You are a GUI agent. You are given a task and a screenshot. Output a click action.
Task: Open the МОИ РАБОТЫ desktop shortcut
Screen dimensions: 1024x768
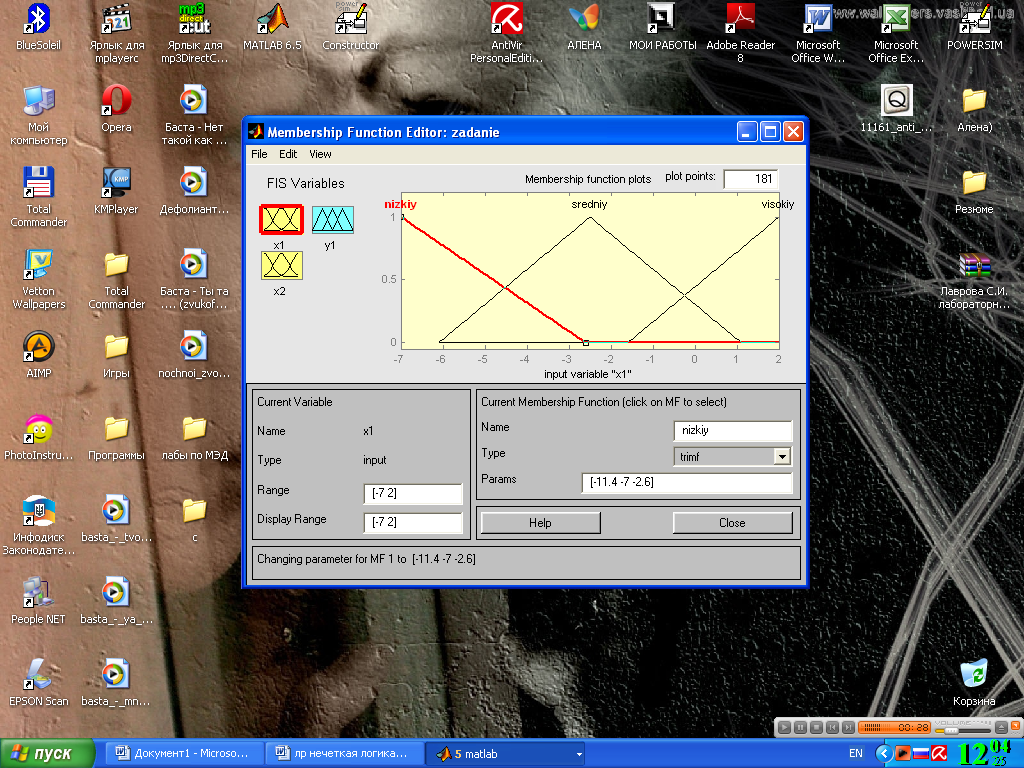[662, 26]
